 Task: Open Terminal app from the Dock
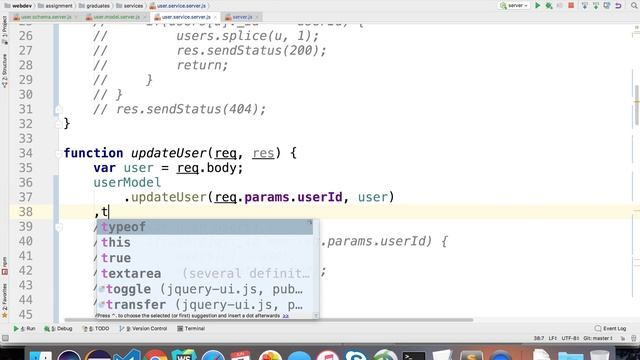(413, 356)
